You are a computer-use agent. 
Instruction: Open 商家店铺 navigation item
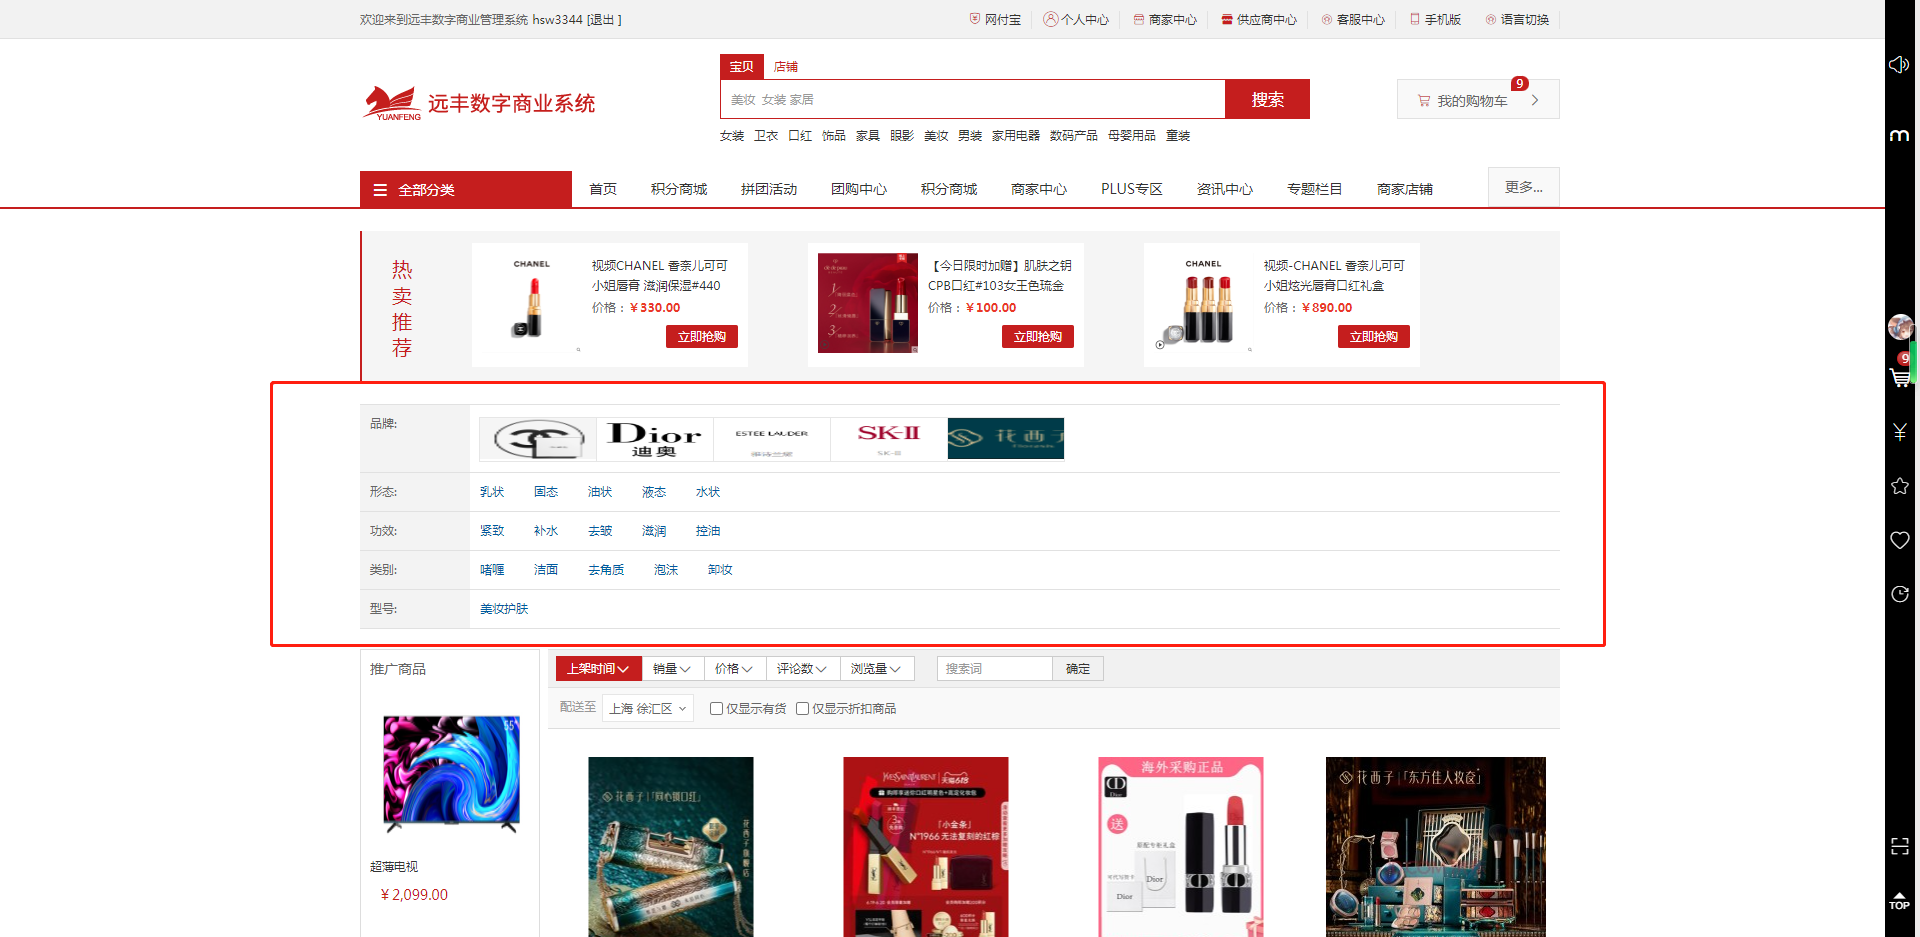pos(1405,189)
